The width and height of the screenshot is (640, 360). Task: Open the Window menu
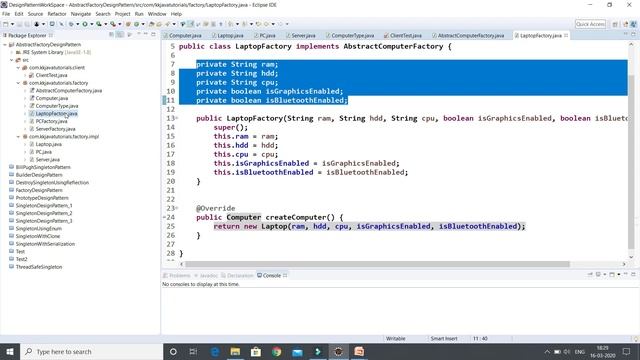tap(157, 14)
